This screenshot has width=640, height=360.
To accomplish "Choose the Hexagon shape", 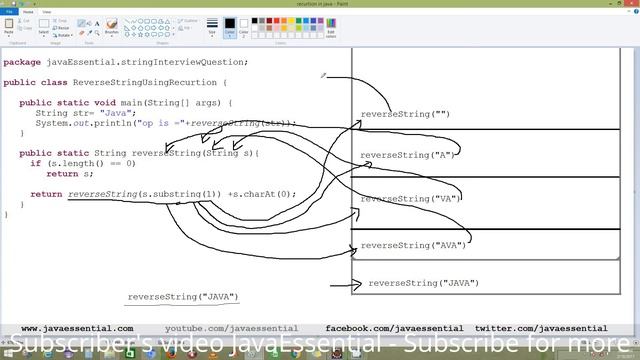I will coord(147,28).
